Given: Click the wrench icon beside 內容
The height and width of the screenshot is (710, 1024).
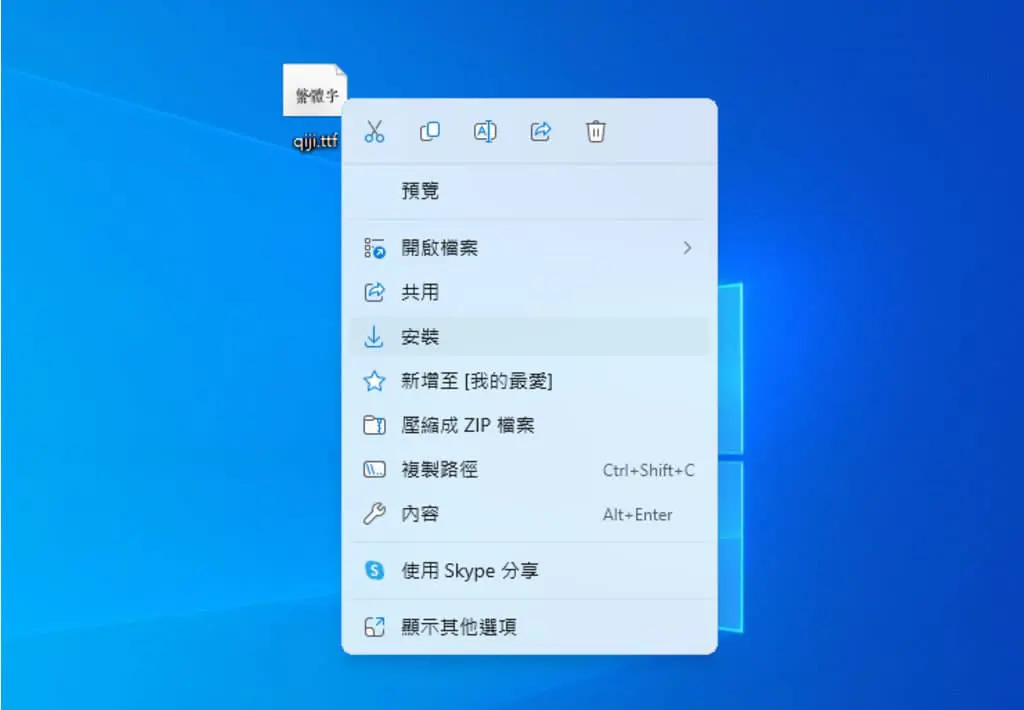Looking at the screenshot, I should 374,514.
